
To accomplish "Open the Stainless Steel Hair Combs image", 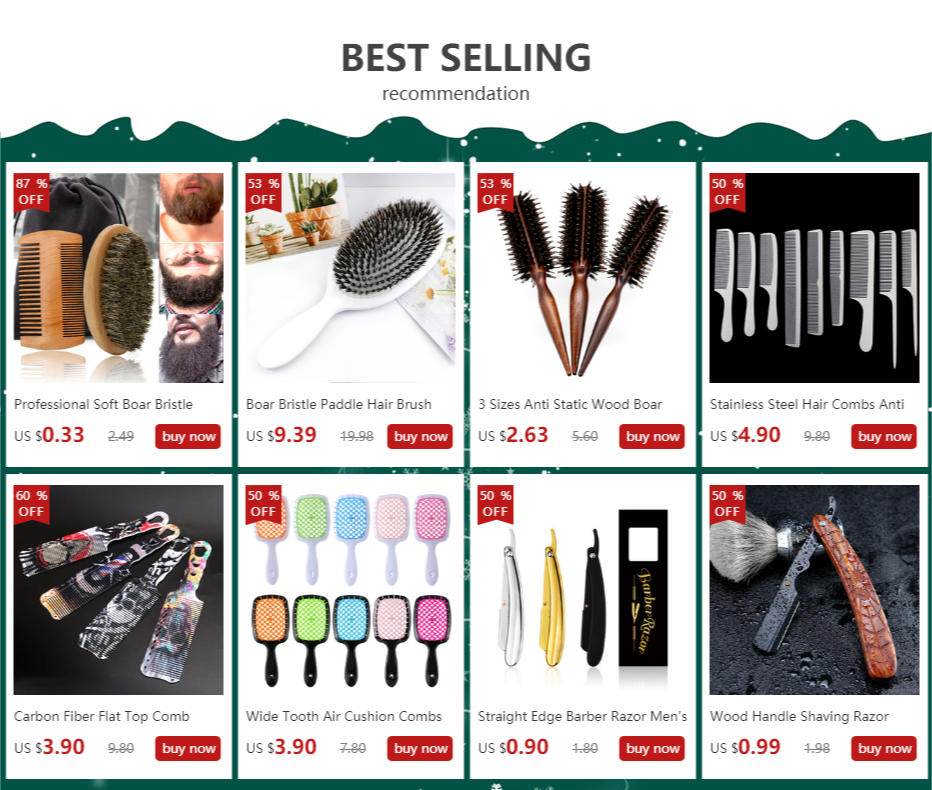I will tap(814, 278).
